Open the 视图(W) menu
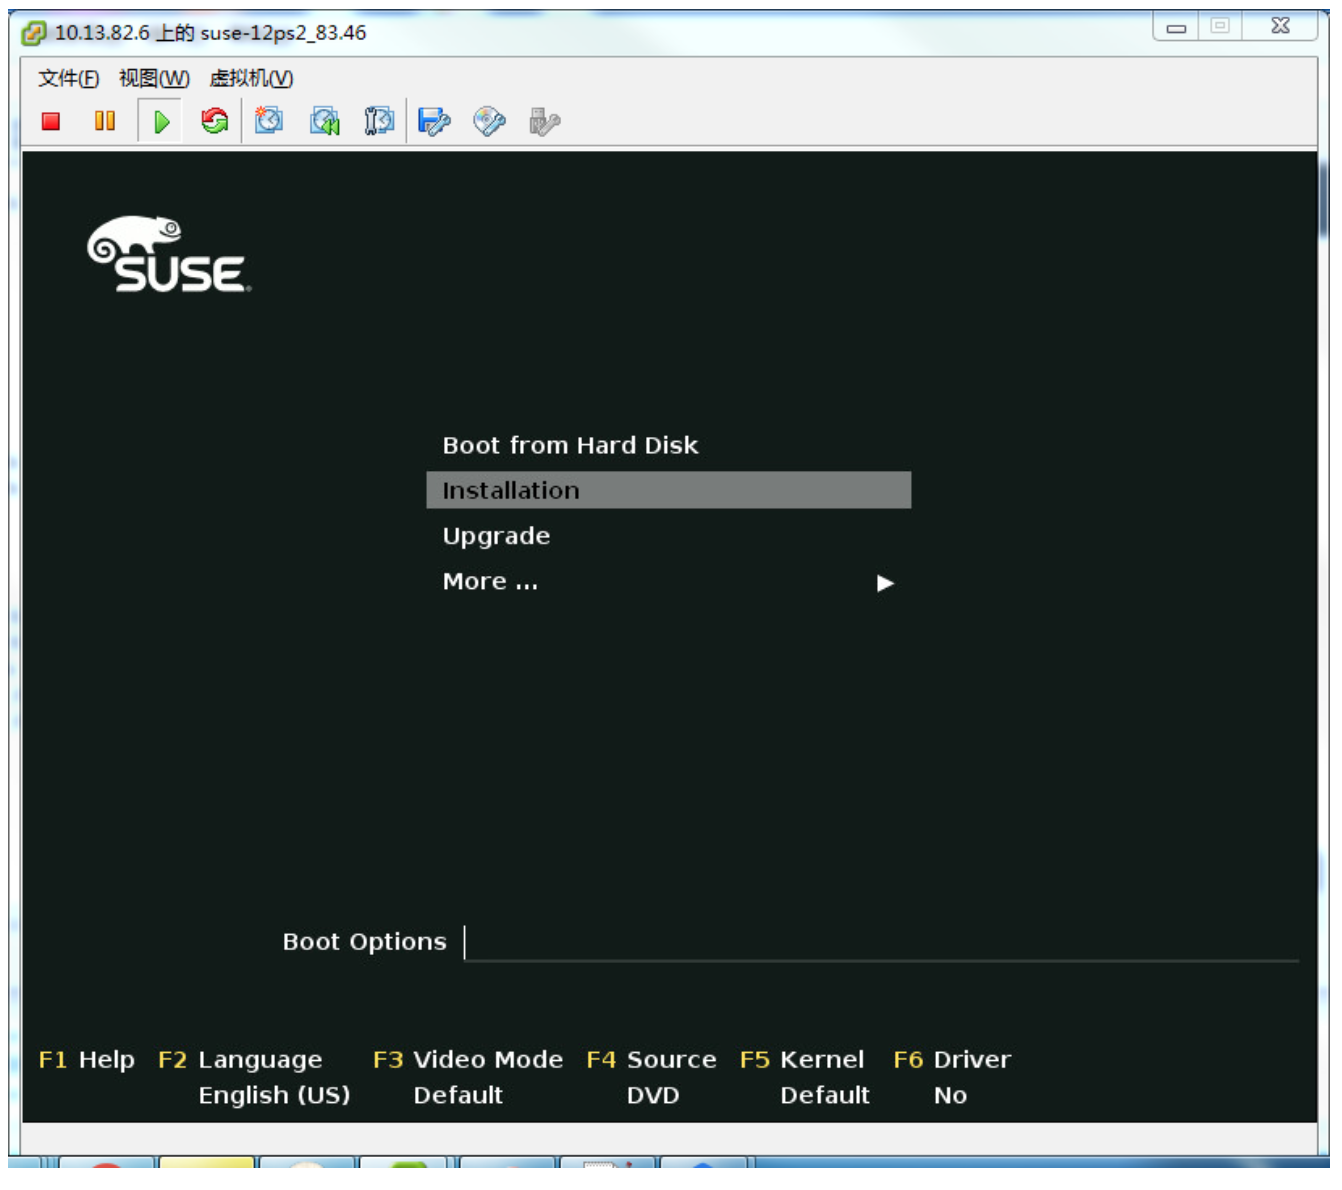The height and width of the screenshot is (1190, 1342). [154, 79]
